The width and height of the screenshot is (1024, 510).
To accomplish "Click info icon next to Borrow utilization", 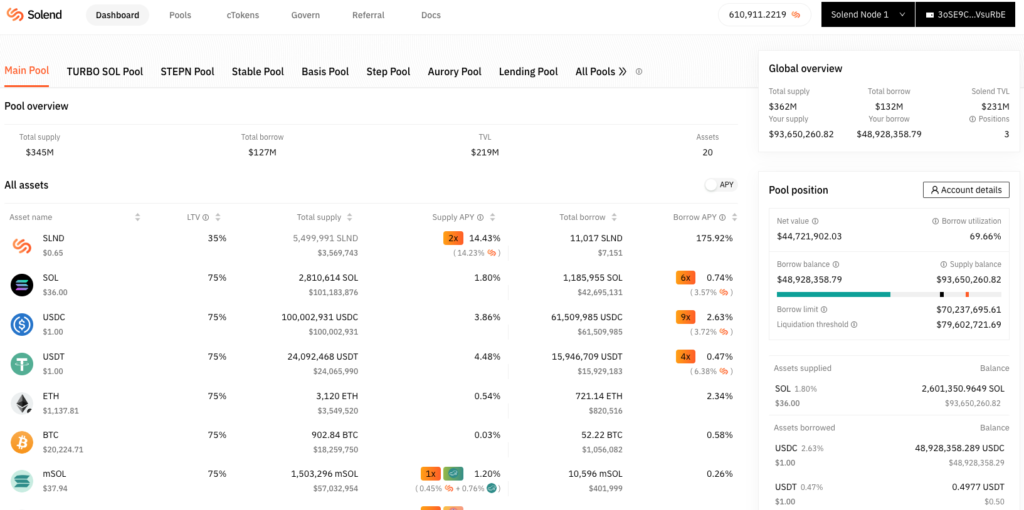I will pos(935,221).
